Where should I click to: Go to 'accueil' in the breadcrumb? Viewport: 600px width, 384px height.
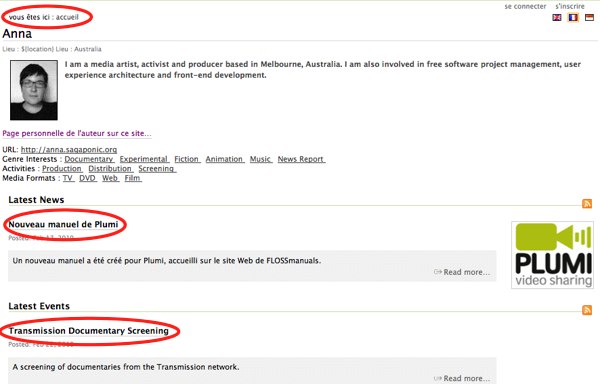(x=67, y=17)
